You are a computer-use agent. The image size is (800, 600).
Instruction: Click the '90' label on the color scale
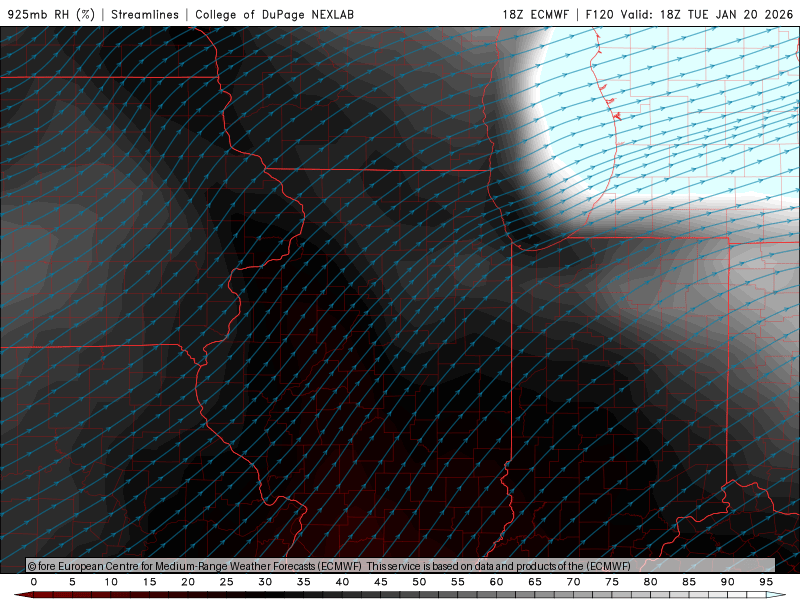tap(728, 582)
